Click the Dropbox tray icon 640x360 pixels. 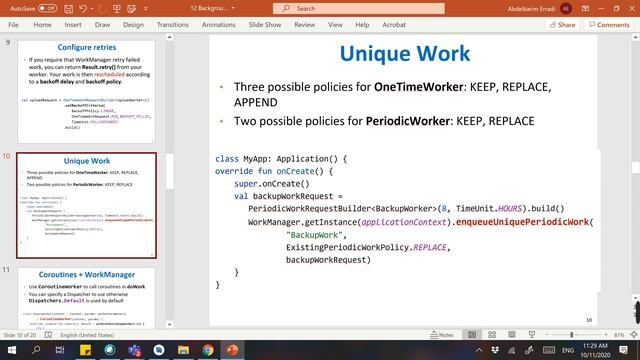(495, 350)
